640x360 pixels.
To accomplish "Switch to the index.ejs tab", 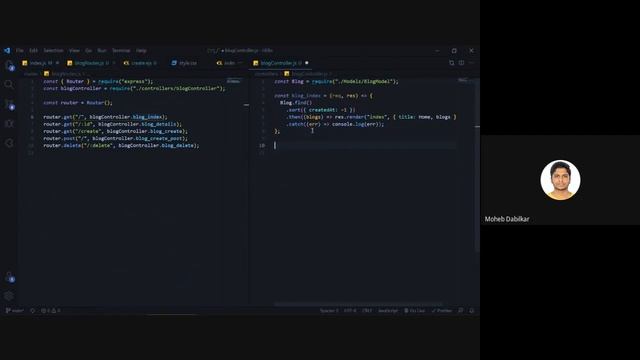I will (x=227, y=63).
